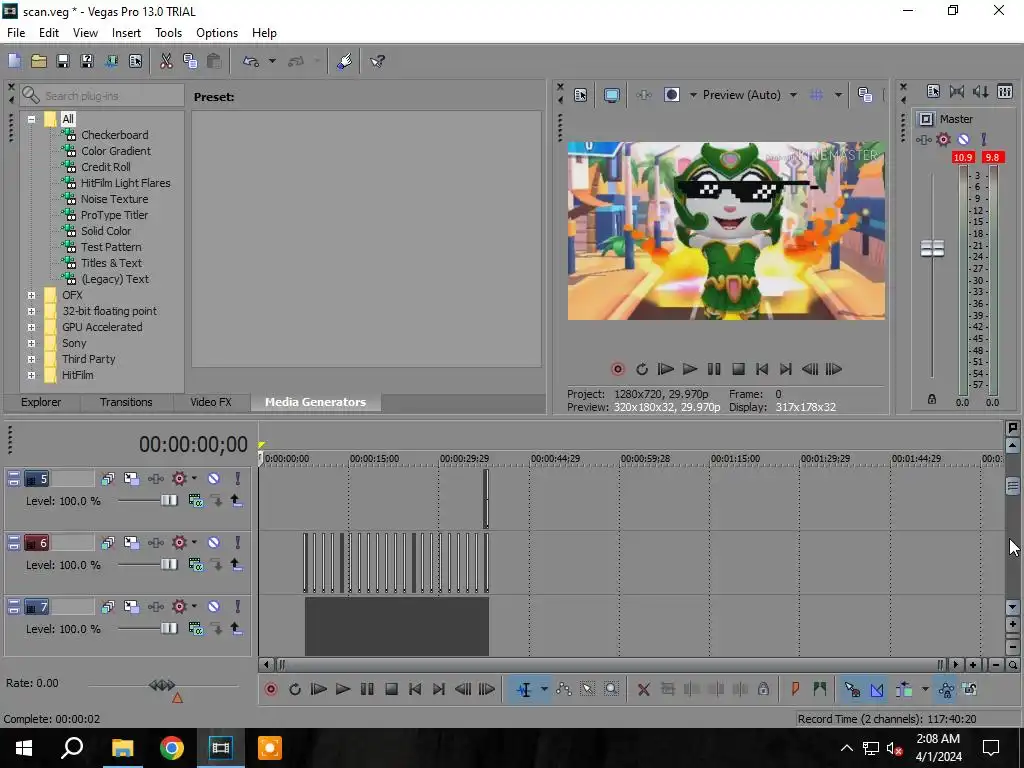
Task: Open mixer Downmix Output icon
Action: (957, 92)
